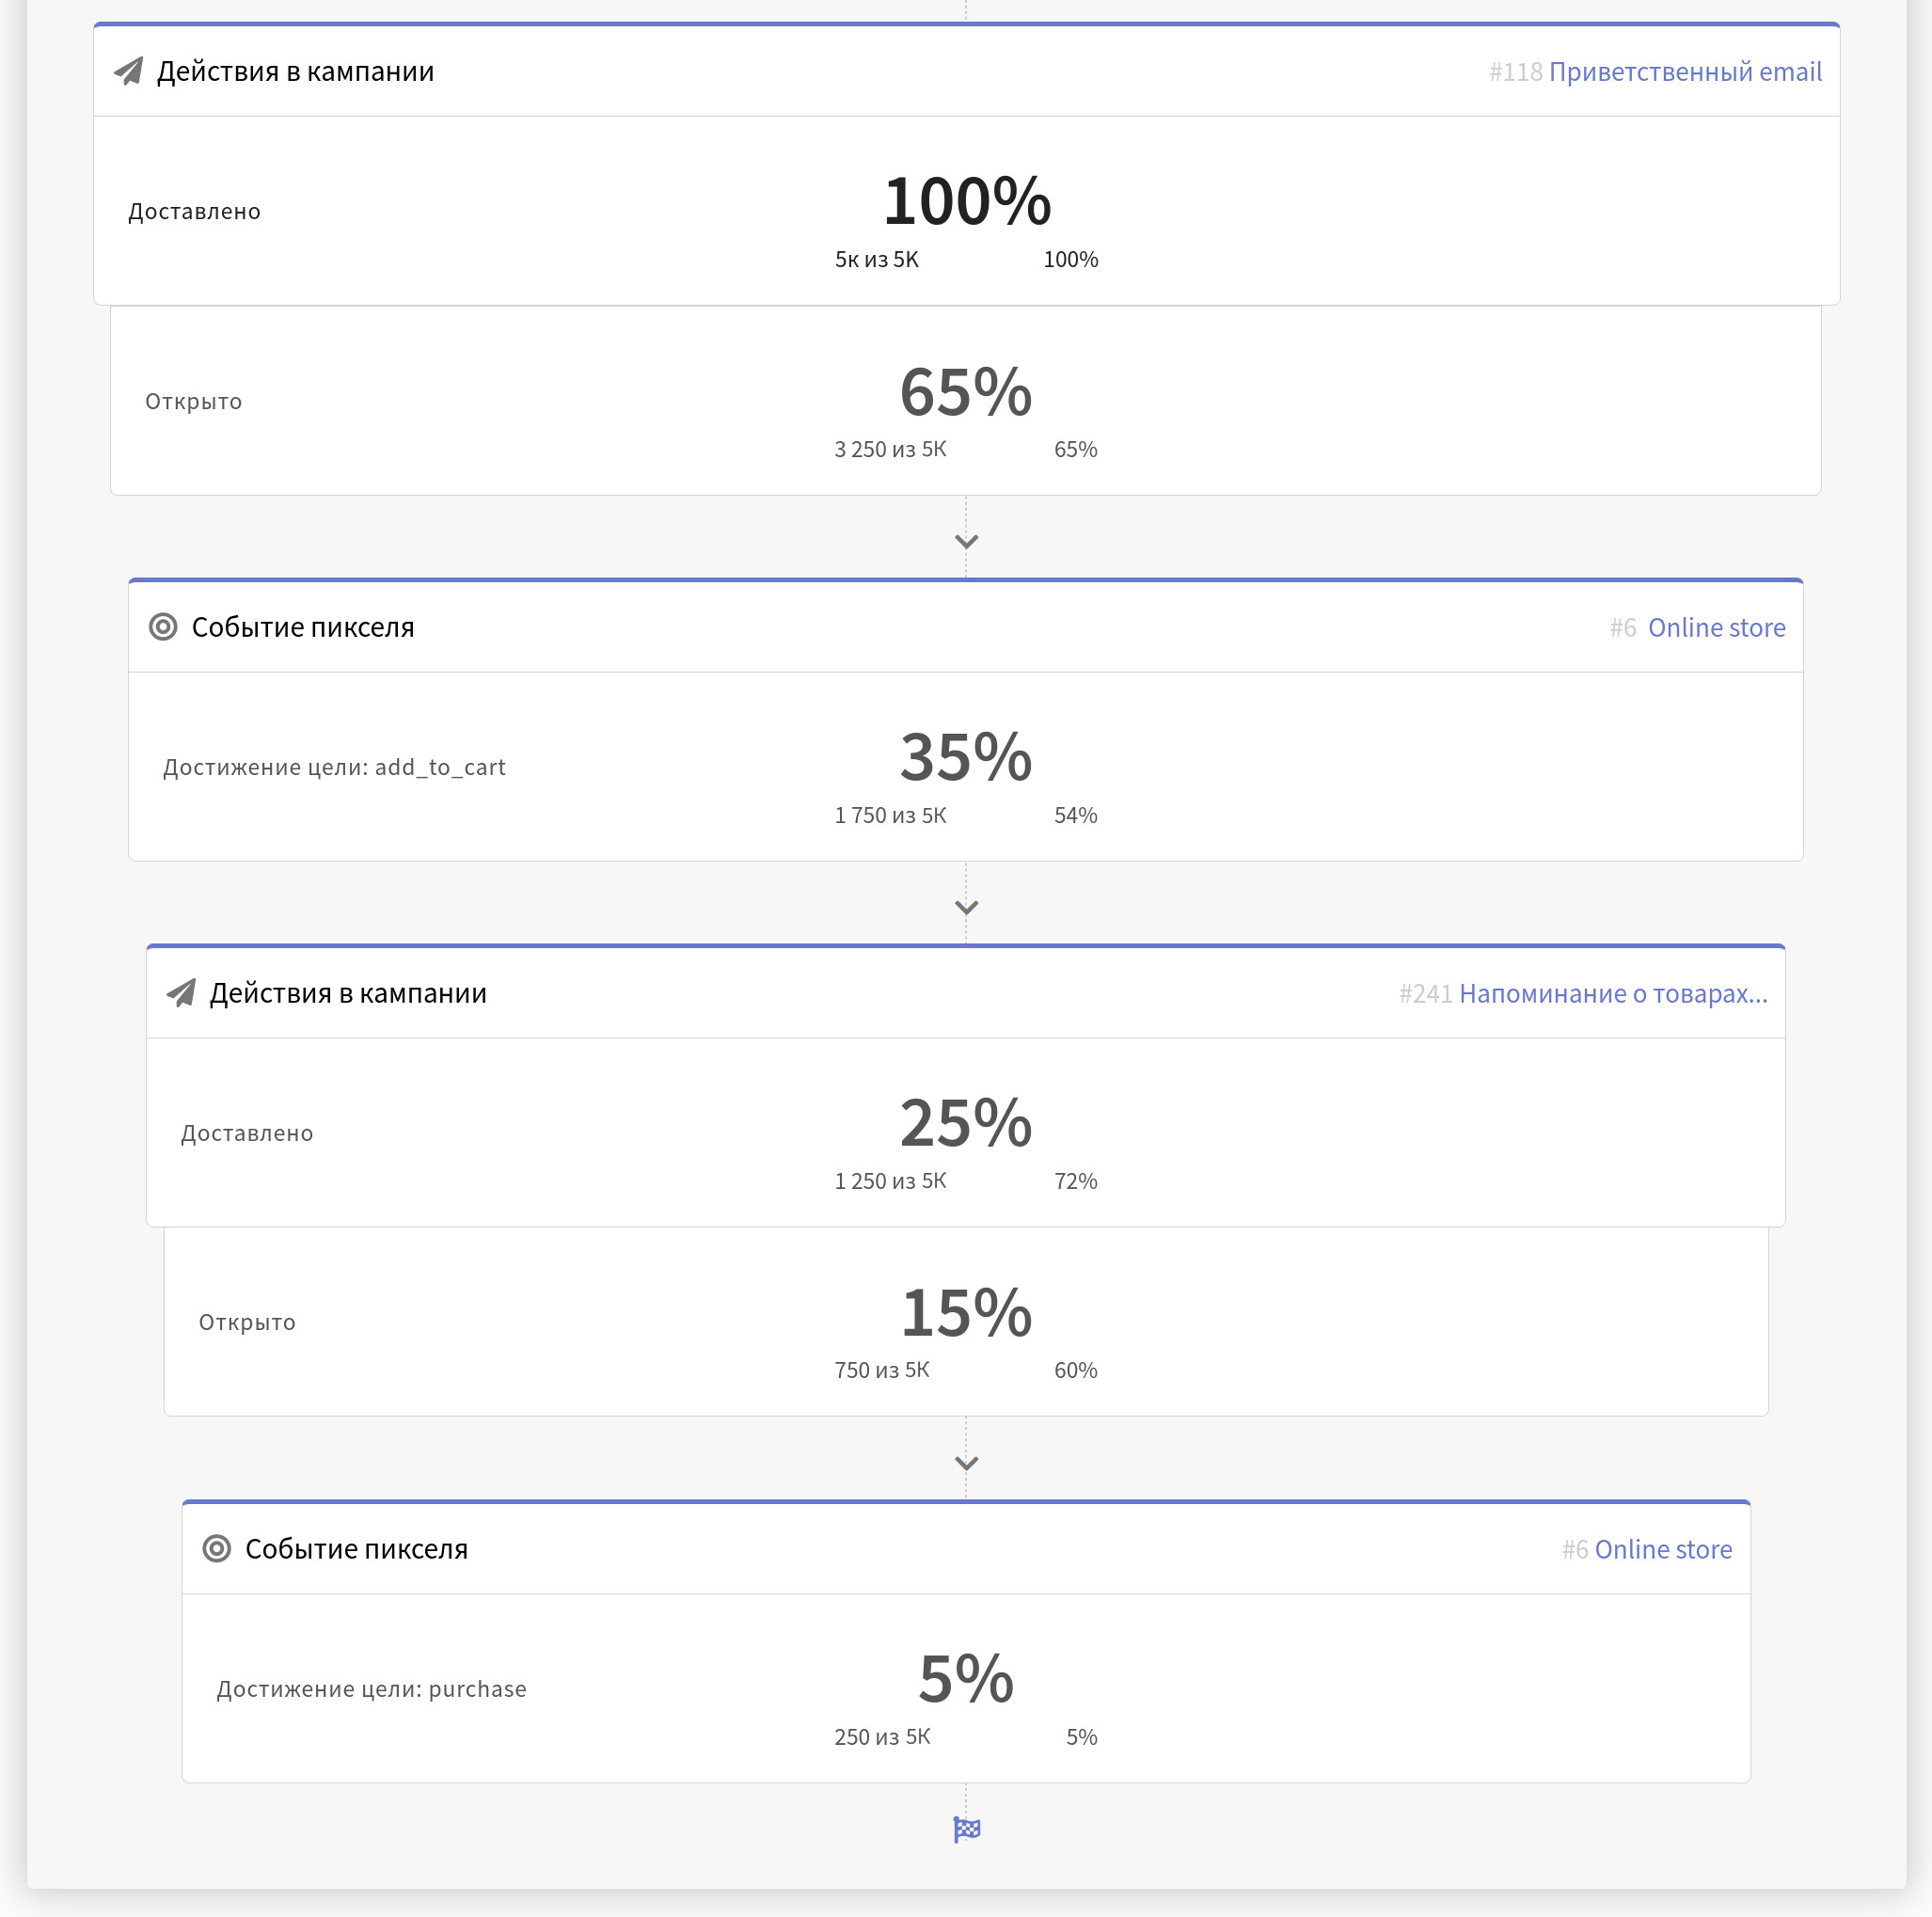Click the target icon in the add_to_cart pixel block
Screen dimensions: 1932x1917
(163, 627)
